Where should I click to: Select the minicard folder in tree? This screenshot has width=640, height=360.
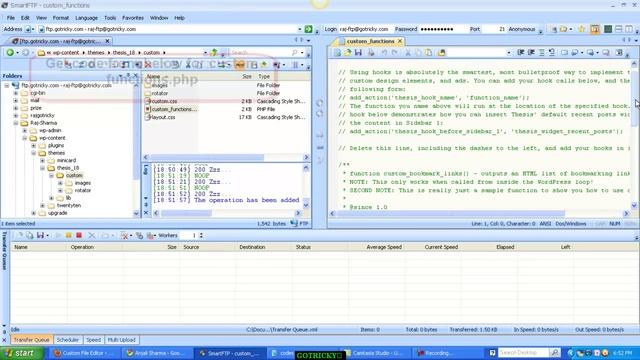pyautogui.click(x=66, y=160)
